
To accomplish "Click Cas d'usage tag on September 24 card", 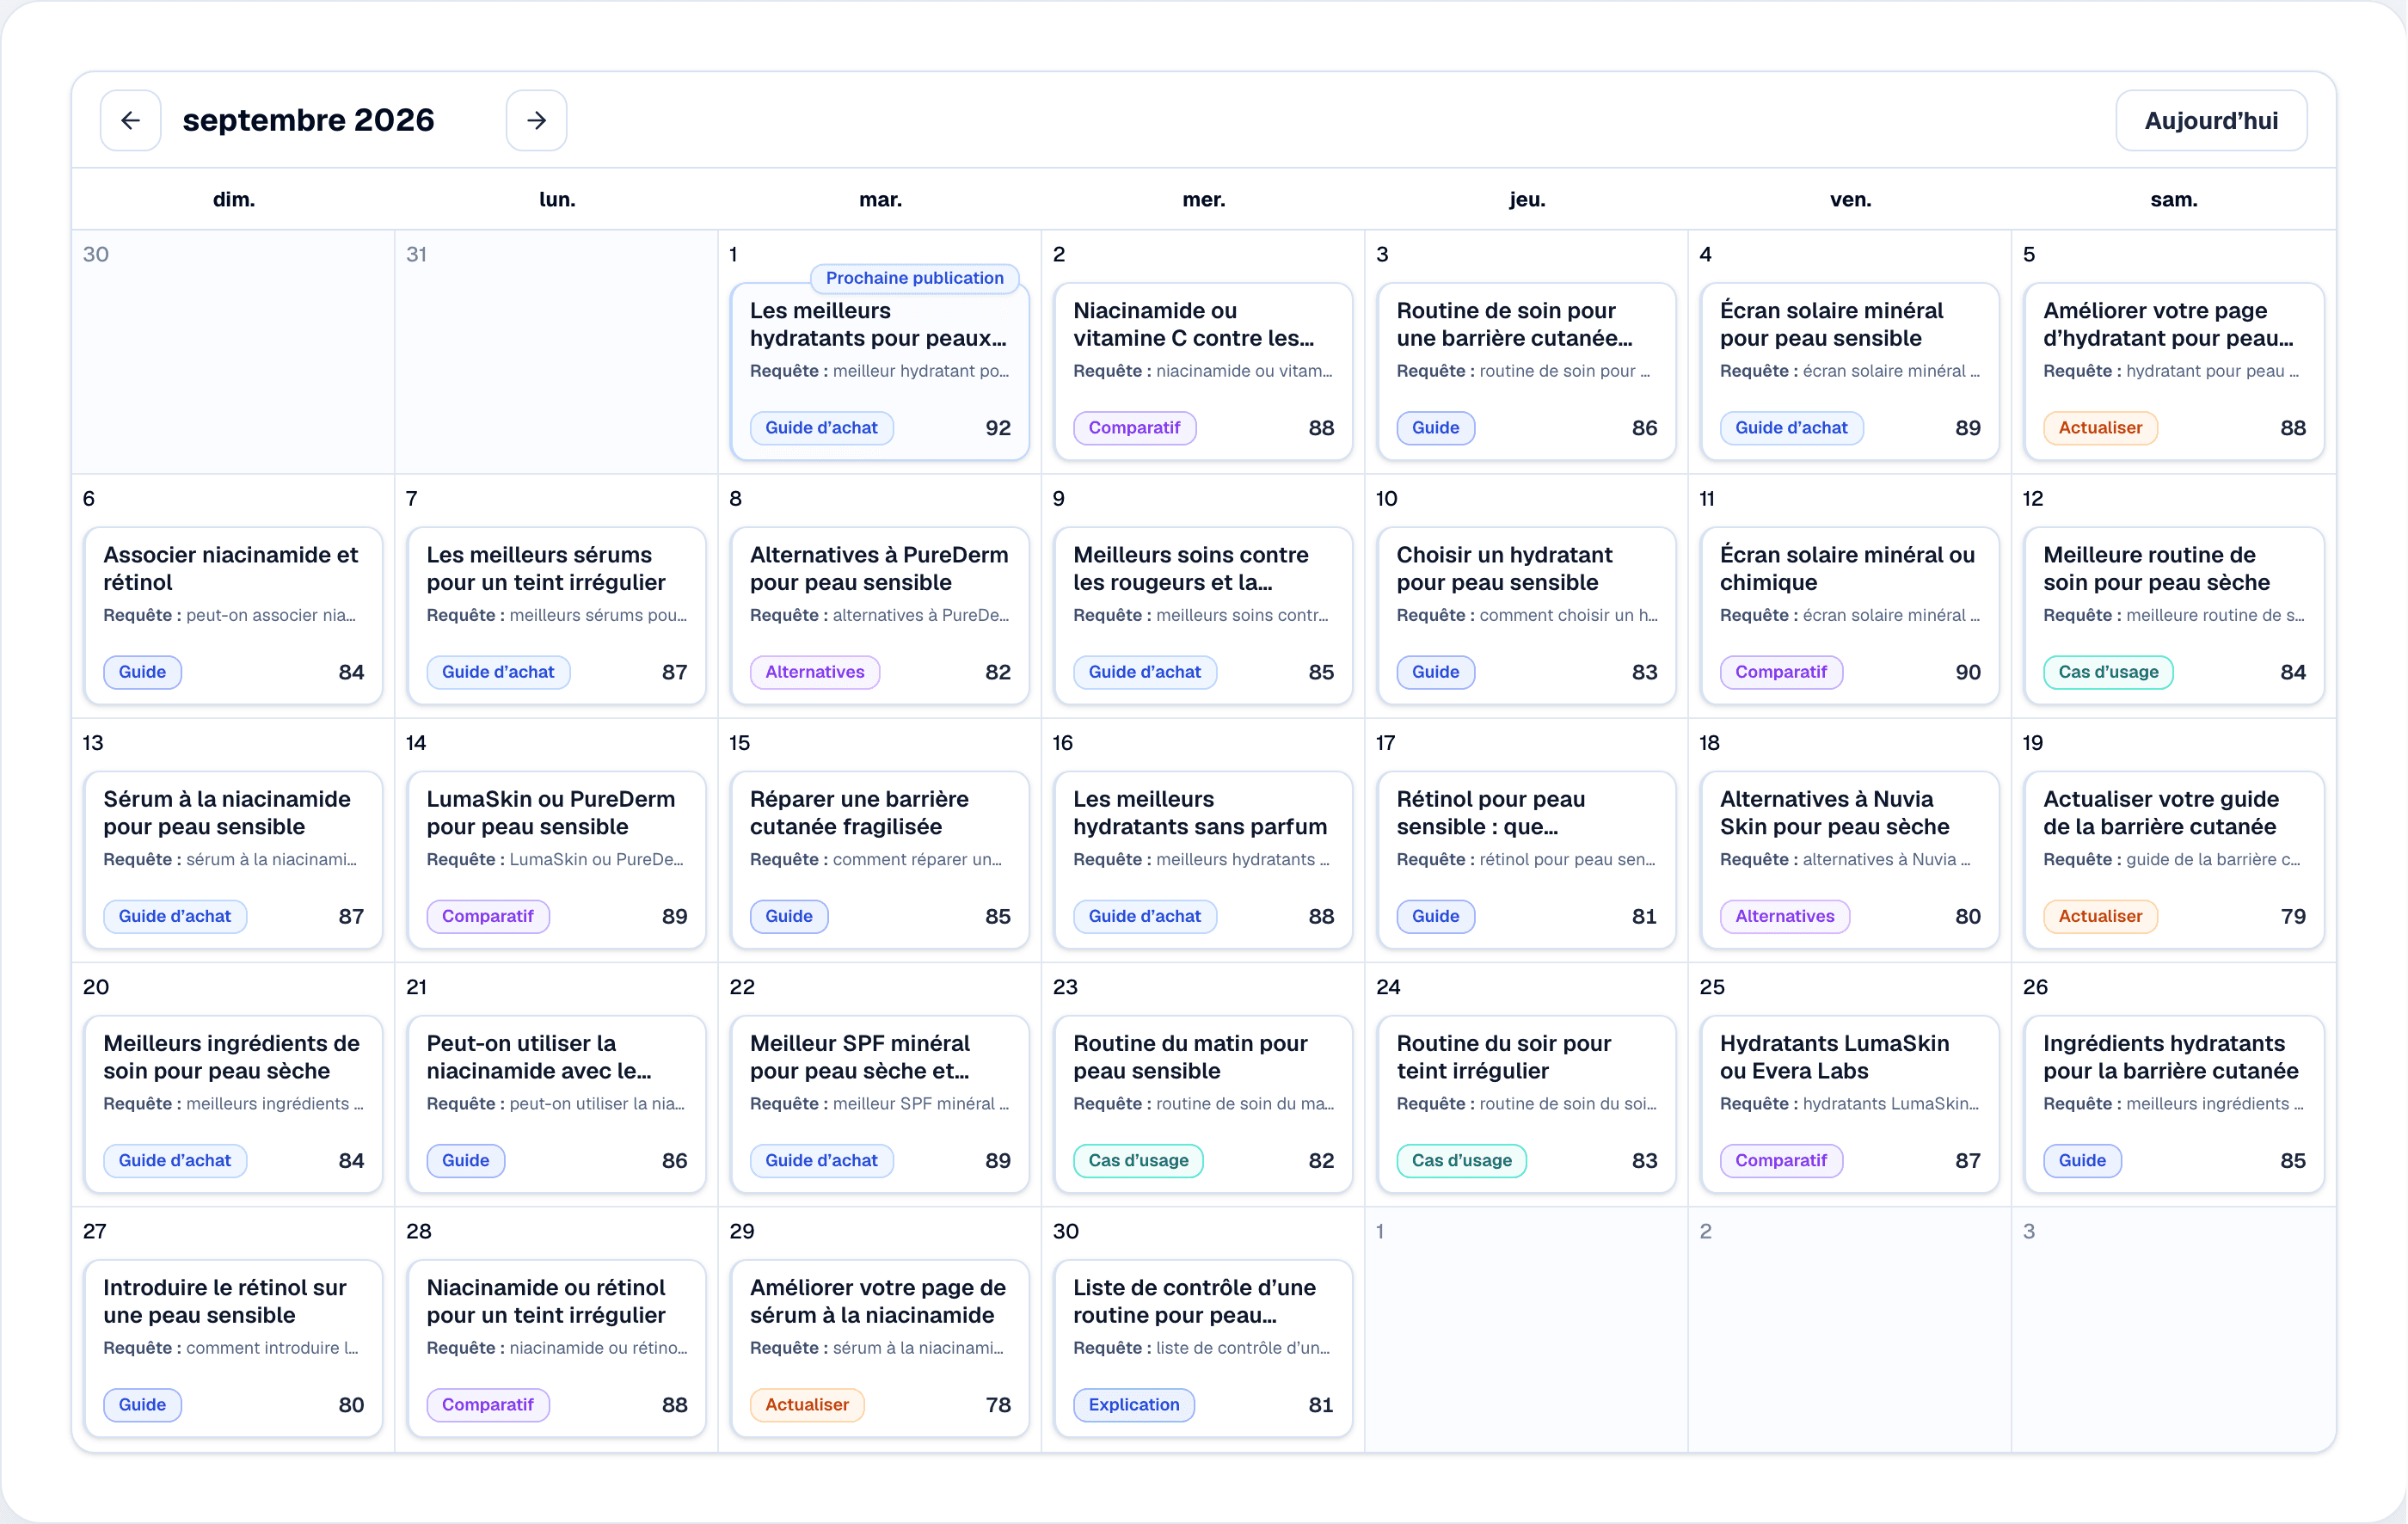I will coord(1461,1160).
